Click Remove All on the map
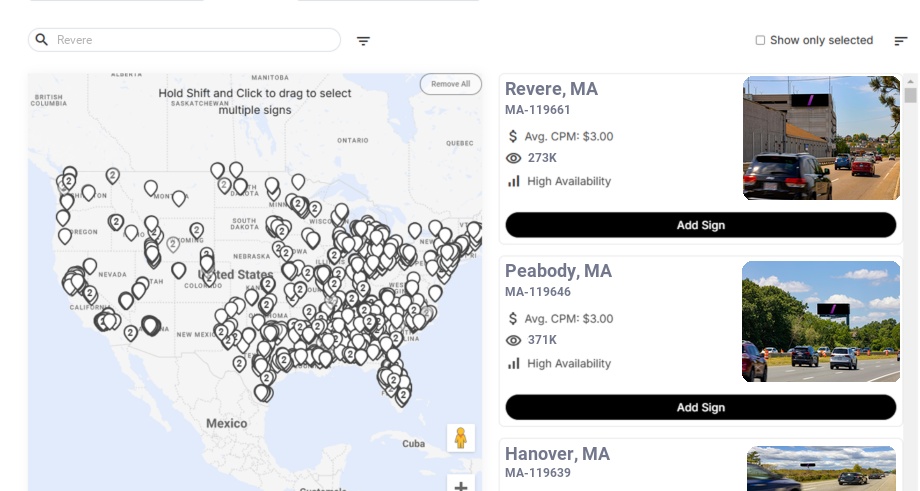The image size is (920, 491). [451, 84]
